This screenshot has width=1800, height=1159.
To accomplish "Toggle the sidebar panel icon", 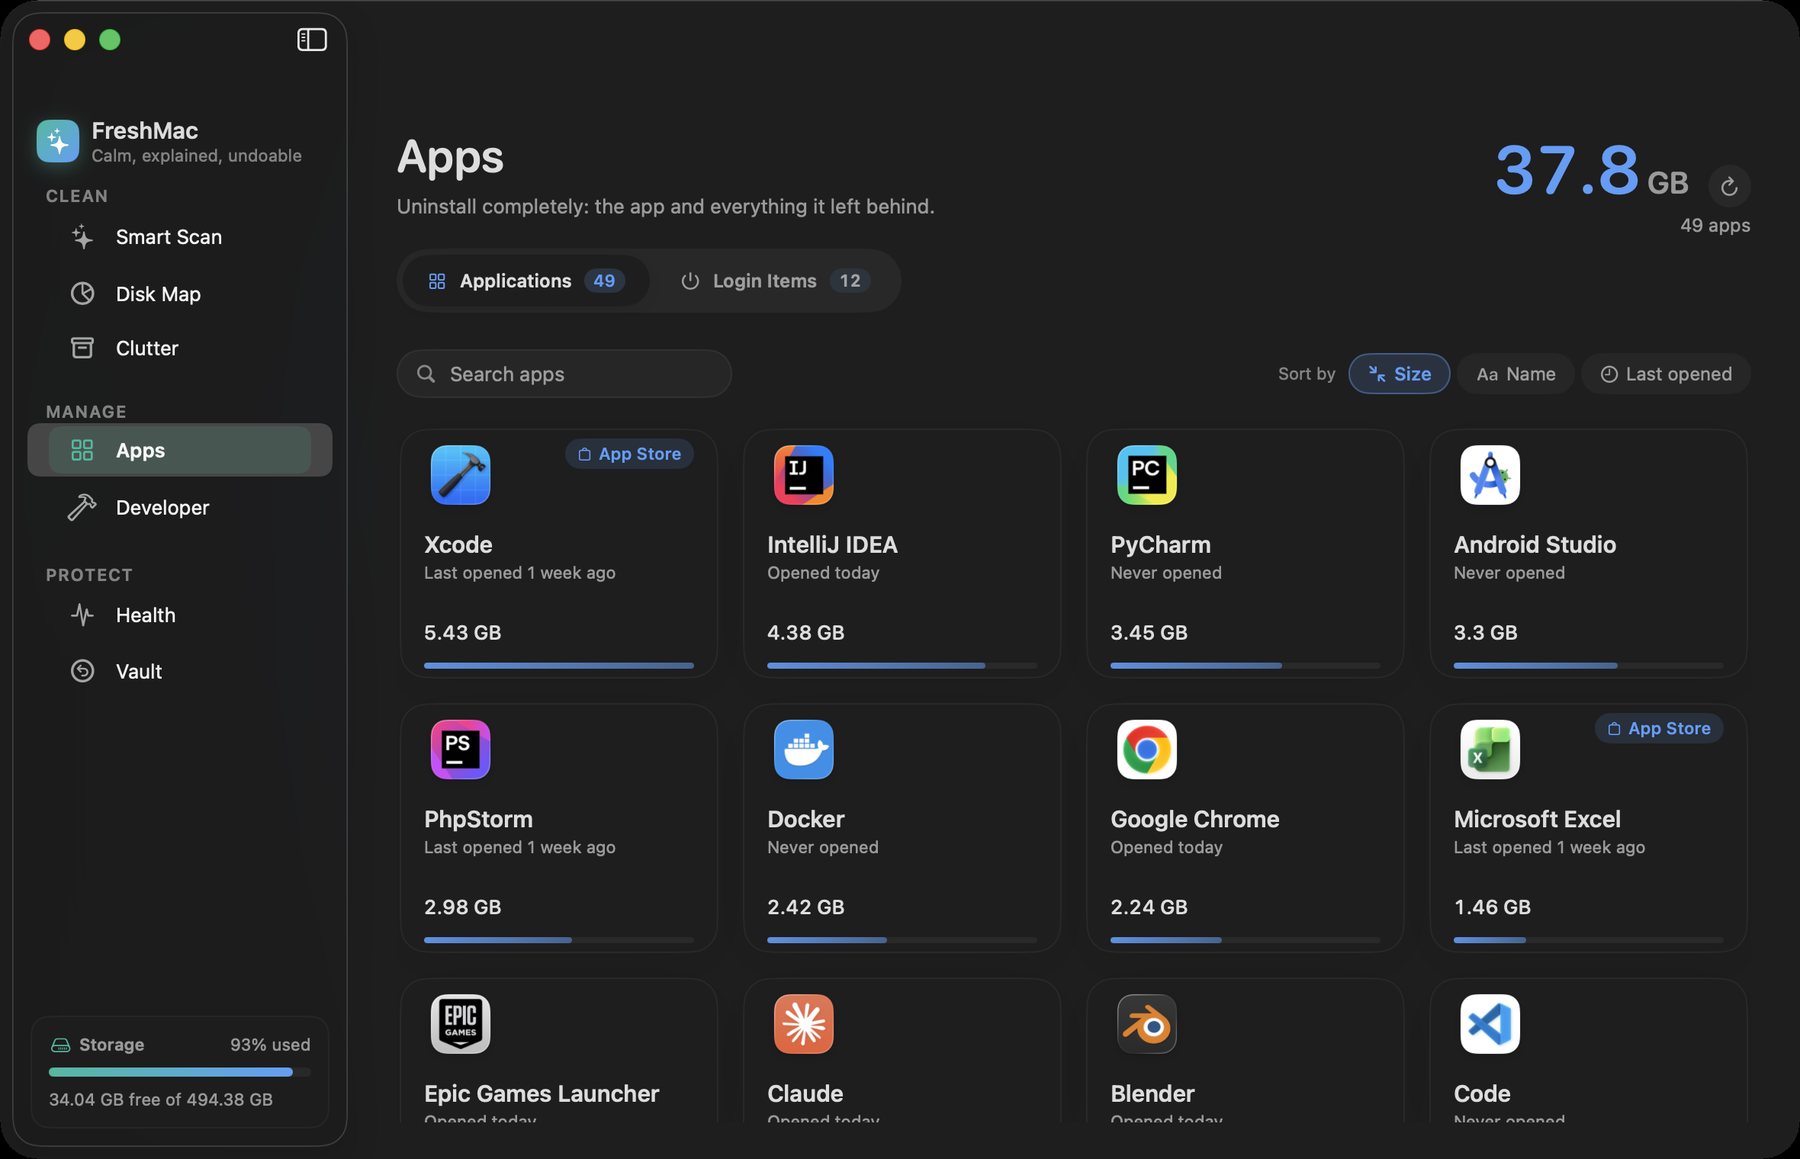I will (x=312, y=39).
